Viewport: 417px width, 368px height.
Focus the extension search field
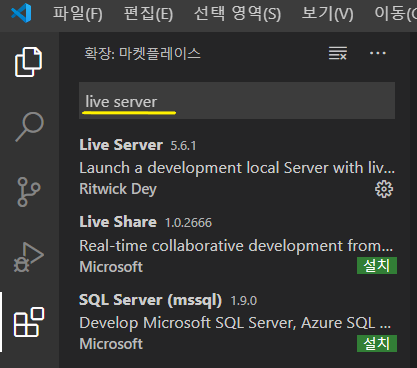(x=237, y=100)
